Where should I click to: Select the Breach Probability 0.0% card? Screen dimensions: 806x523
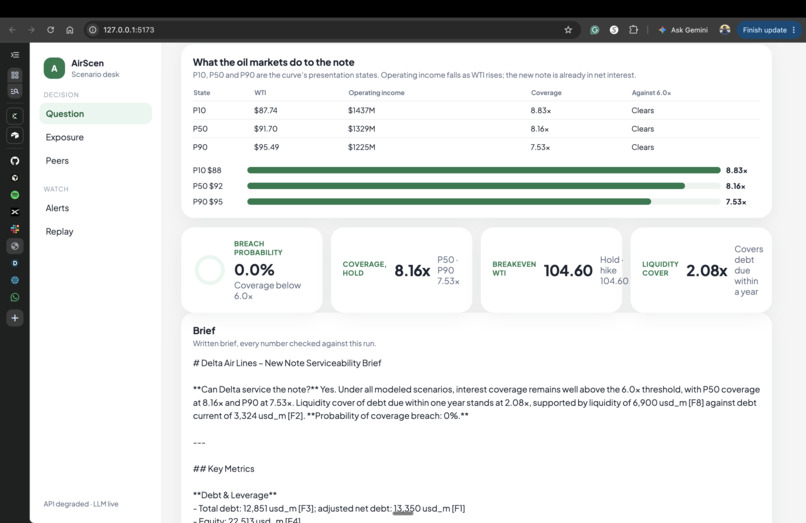[x=252, y=270]
